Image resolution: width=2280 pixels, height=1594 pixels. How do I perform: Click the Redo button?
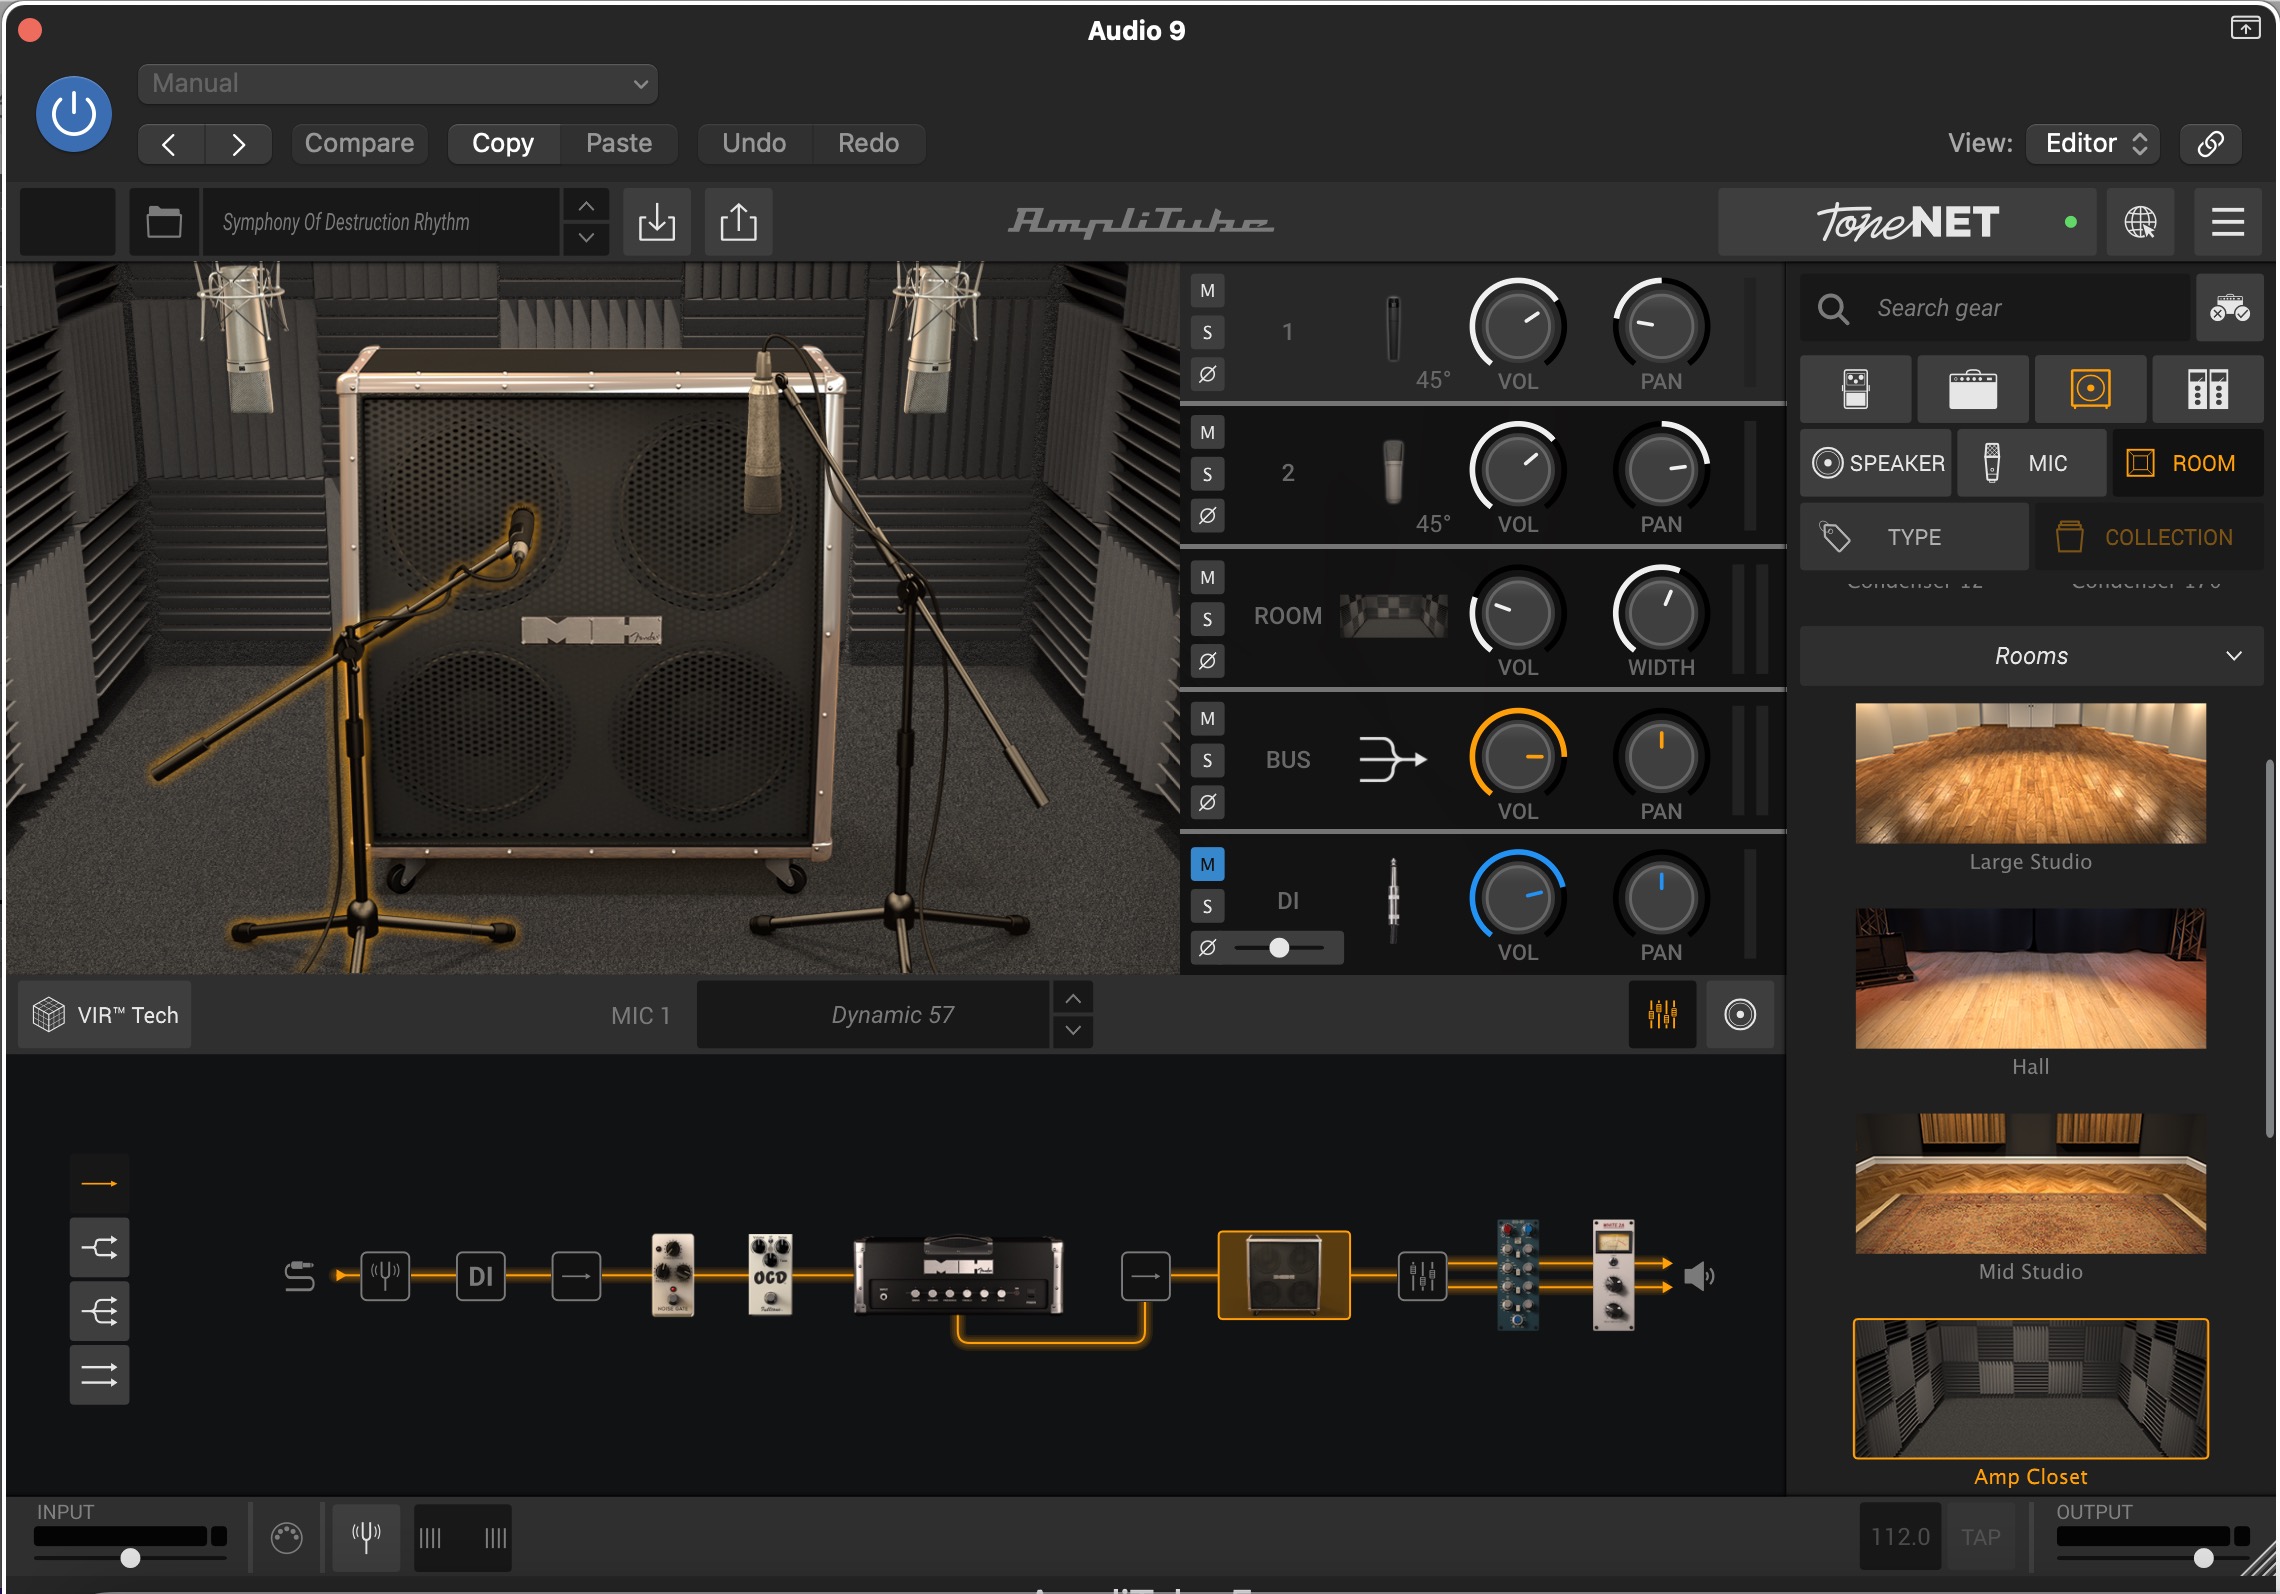point(868,143)
